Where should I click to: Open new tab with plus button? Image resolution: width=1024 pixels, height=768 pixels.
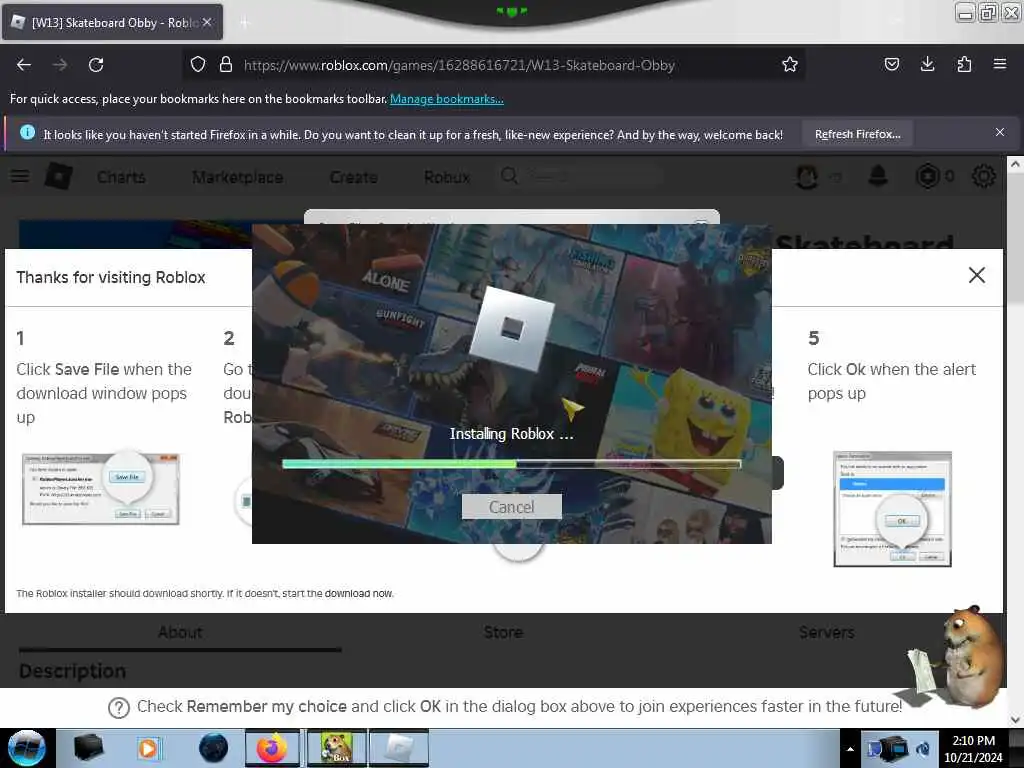(245, 23)
